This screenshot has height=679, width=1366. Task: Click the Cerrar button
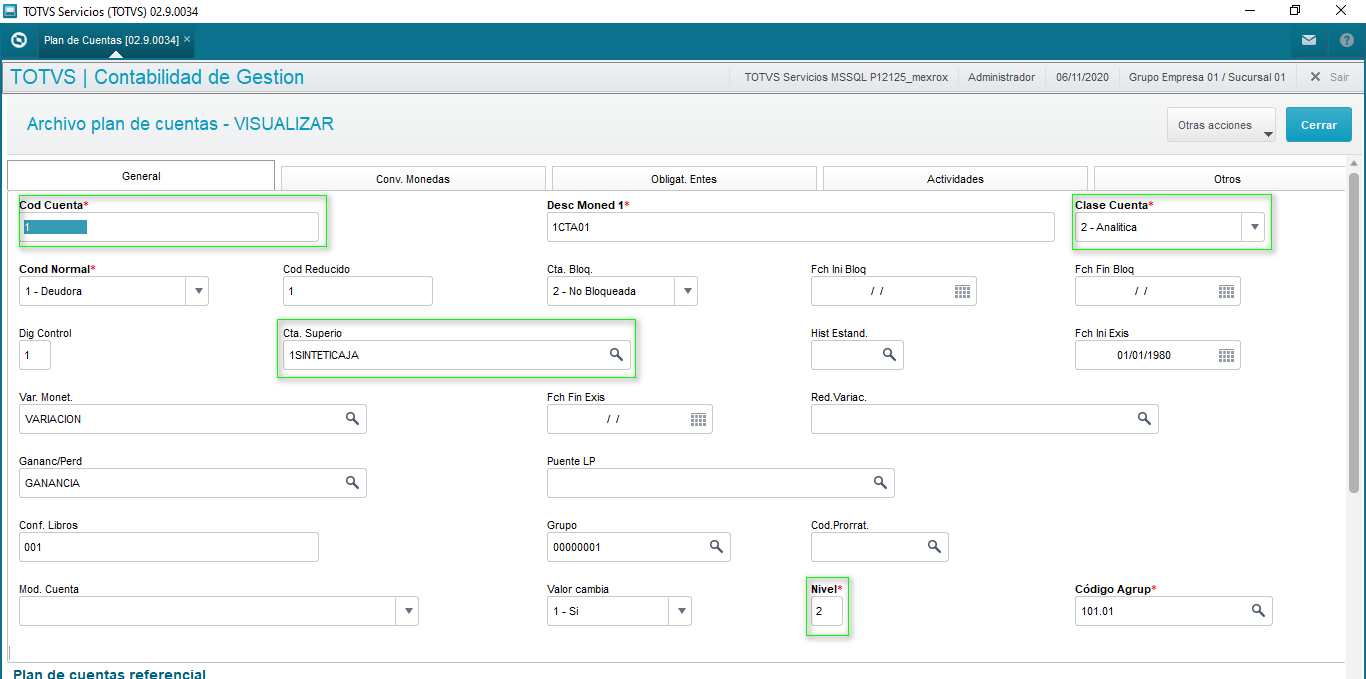1319,125
